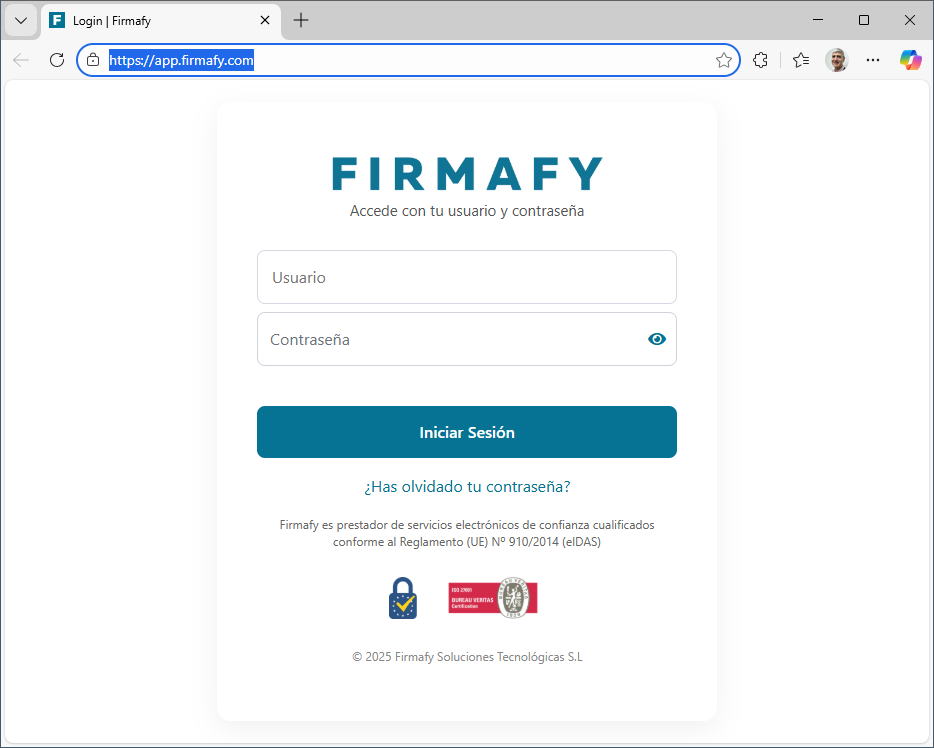Open the browser profile avatar
Image resolution: width=934 pixels, height=748 pixels.
(836, 60)
